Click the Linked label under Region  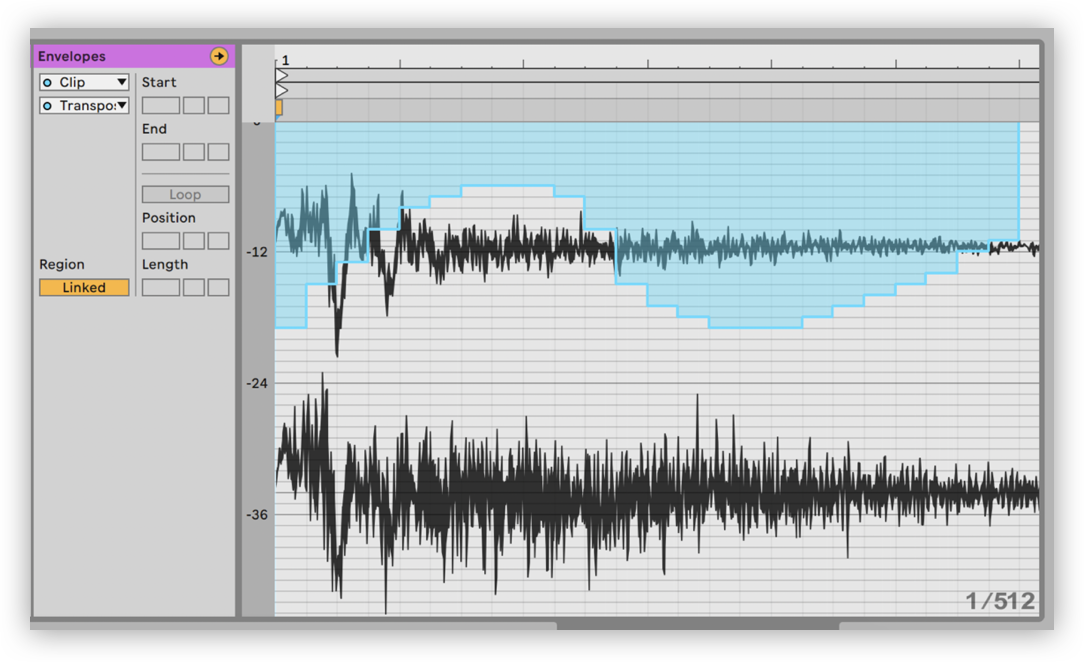coord(83,287)
